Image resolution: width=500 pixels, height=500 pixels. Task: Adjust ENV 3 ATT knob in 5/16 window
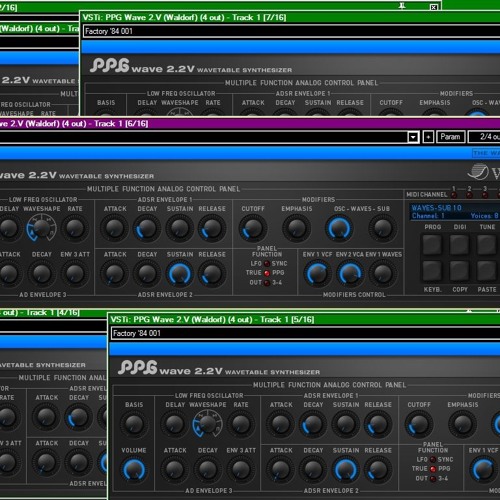tap(241, 469)
